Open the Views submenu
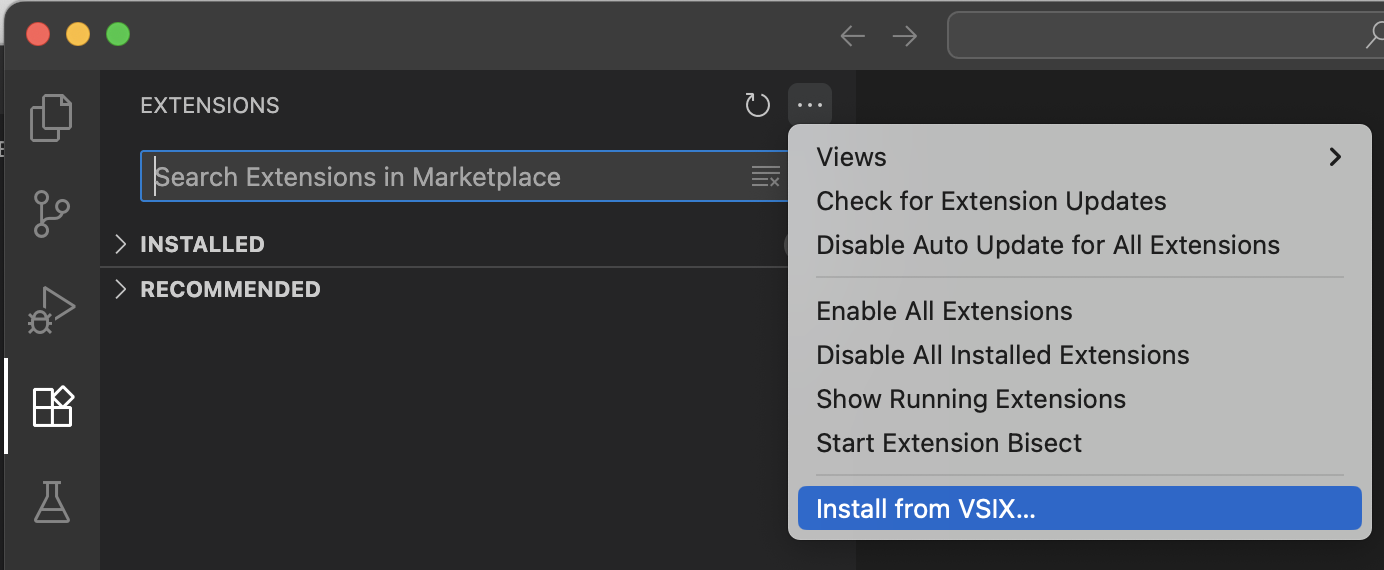Screen dimensions: 1384x570 (1079, 157)
